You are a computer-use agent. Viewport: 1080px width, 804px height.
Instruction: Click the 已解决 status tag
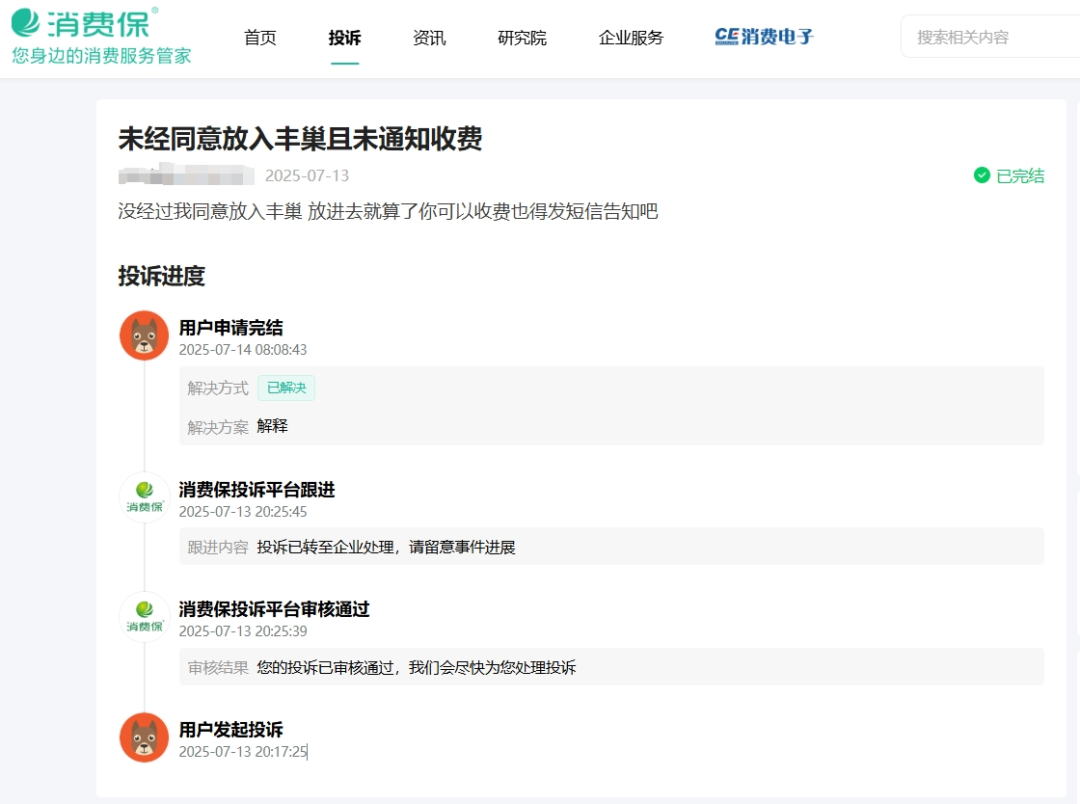point(286,388)
